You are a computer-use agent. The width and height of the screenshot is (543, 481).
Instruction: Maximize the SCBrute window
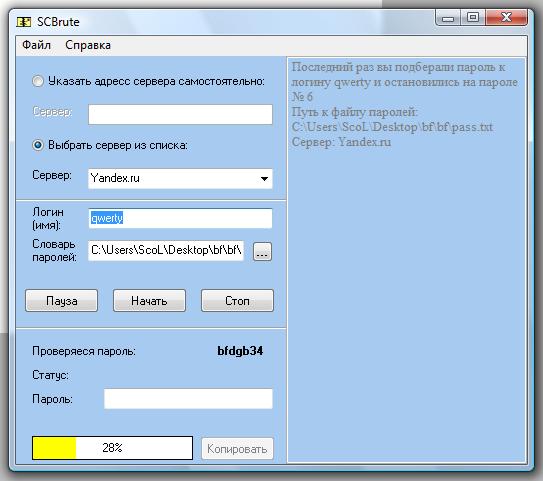[x=472, y=17]
